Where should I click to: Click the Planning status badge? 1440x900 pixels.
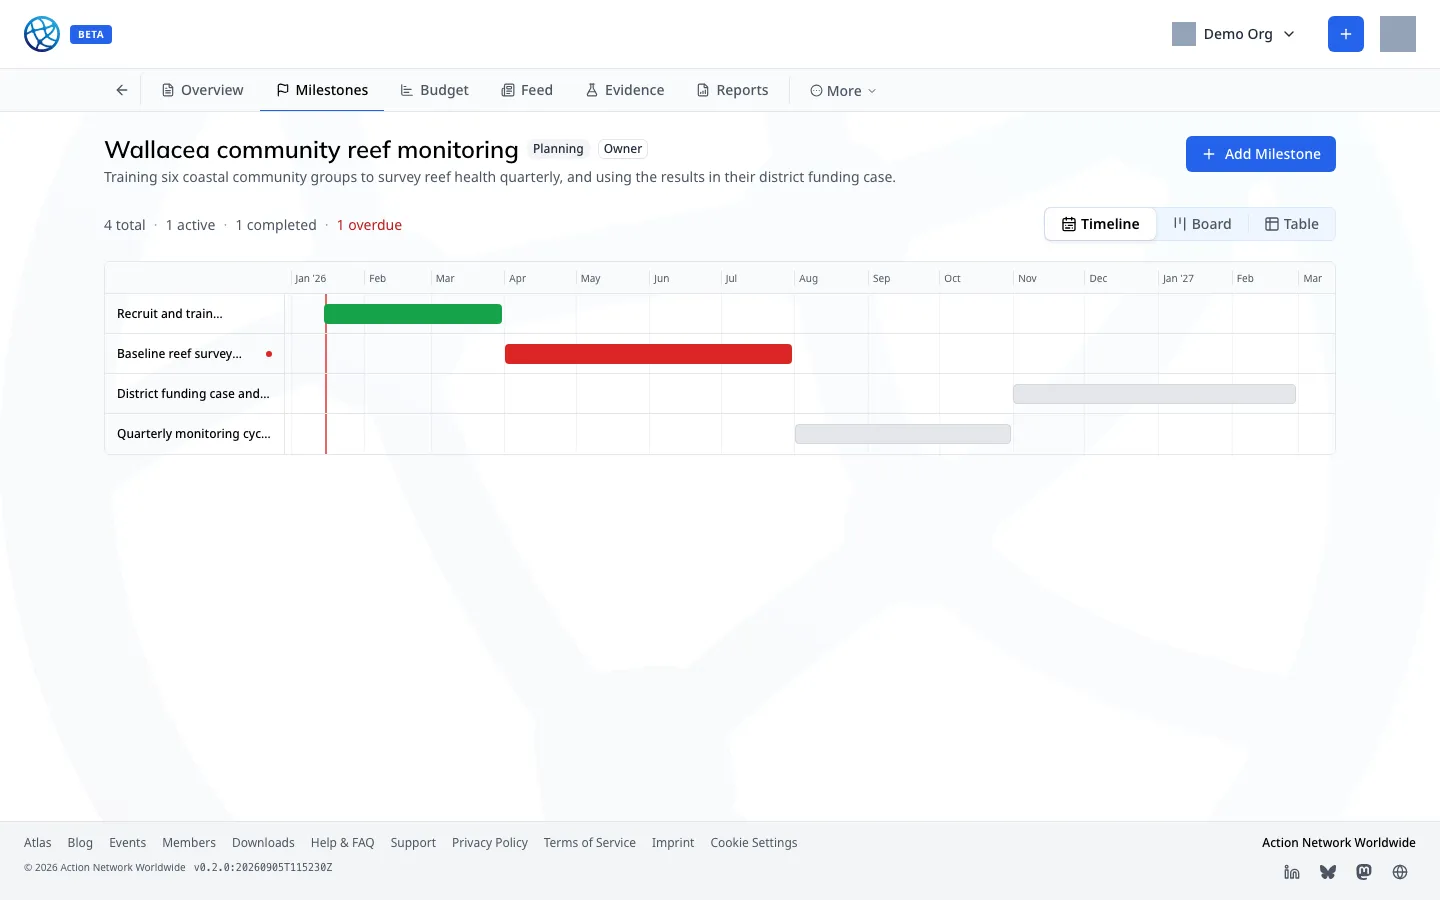(x=558, y=149)
